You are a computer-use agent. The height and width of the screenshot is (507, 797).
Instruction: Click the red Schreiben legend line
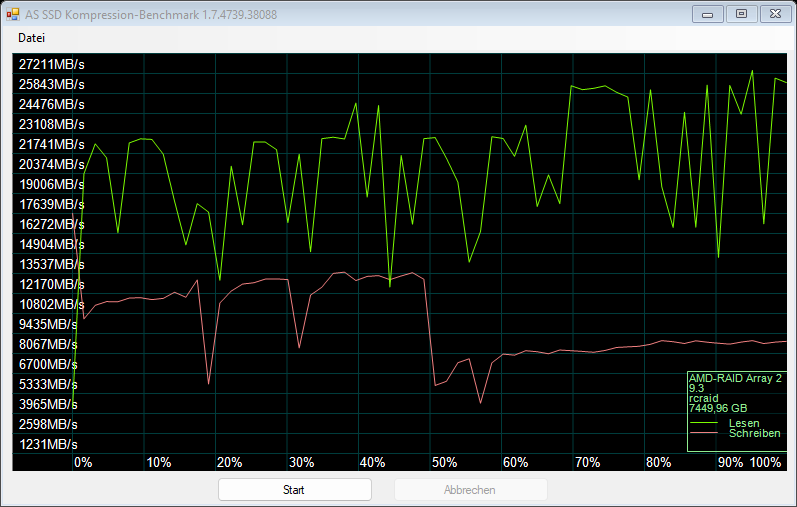(x=704, y=434)
